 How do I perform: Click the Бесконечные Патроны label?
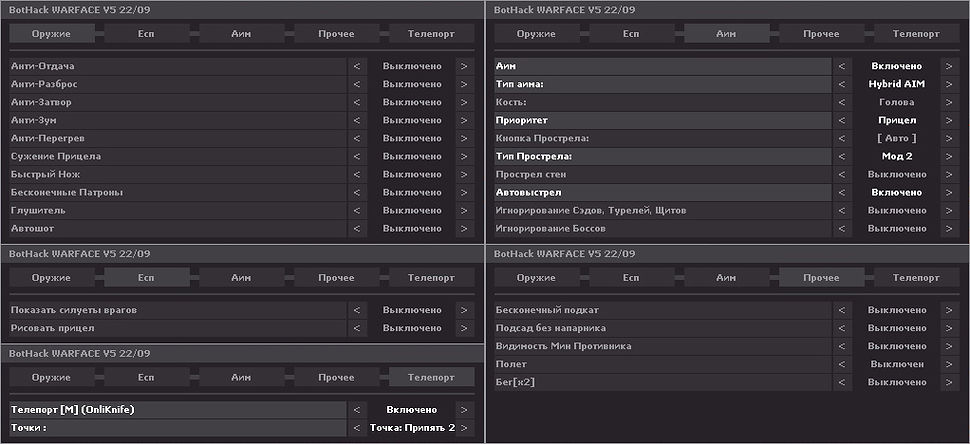coord(67,192)
